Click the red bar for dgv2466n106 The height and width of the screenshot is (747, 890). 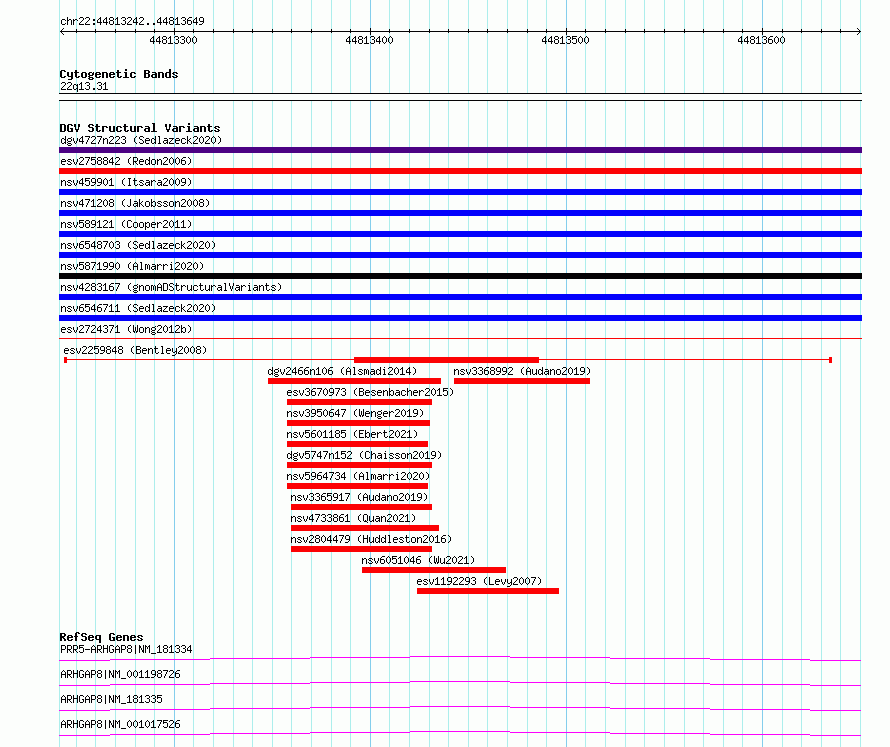(354, 381)
